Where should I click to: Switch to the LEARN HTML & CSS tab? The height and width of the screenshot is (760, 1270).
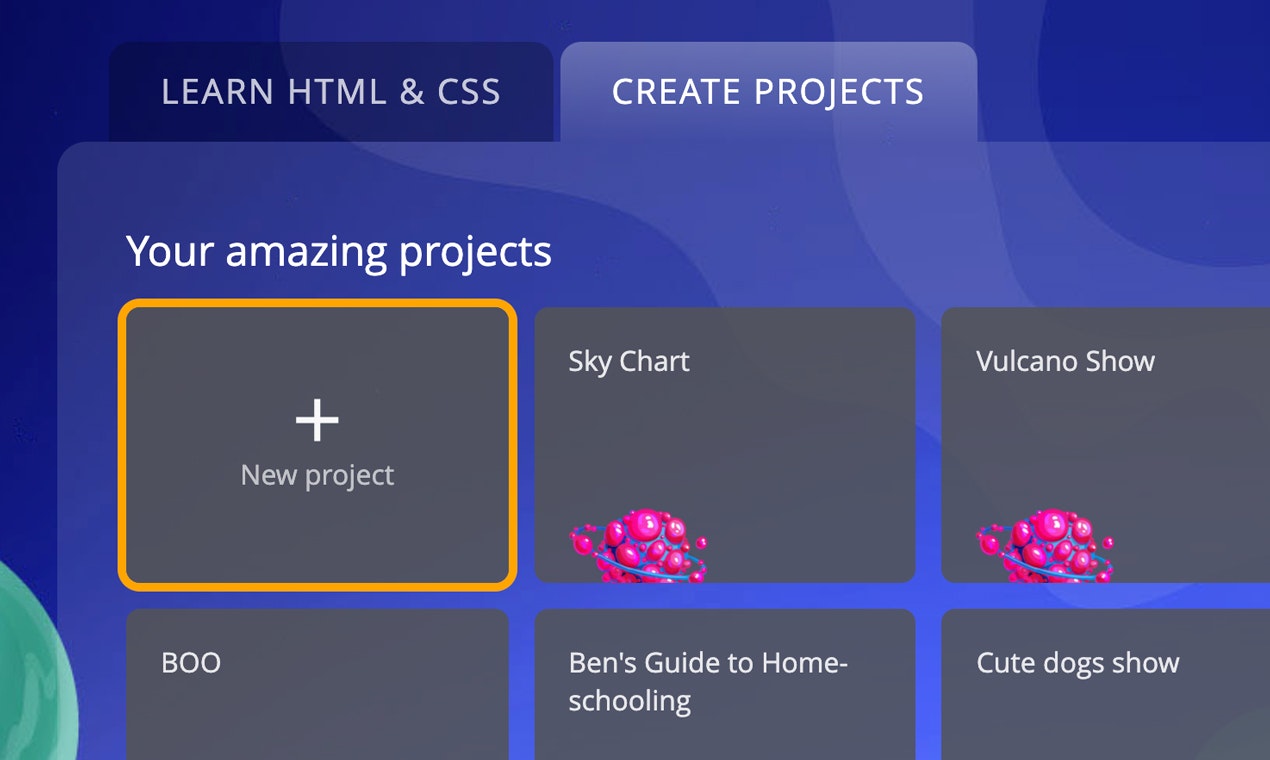pos(332,92)
